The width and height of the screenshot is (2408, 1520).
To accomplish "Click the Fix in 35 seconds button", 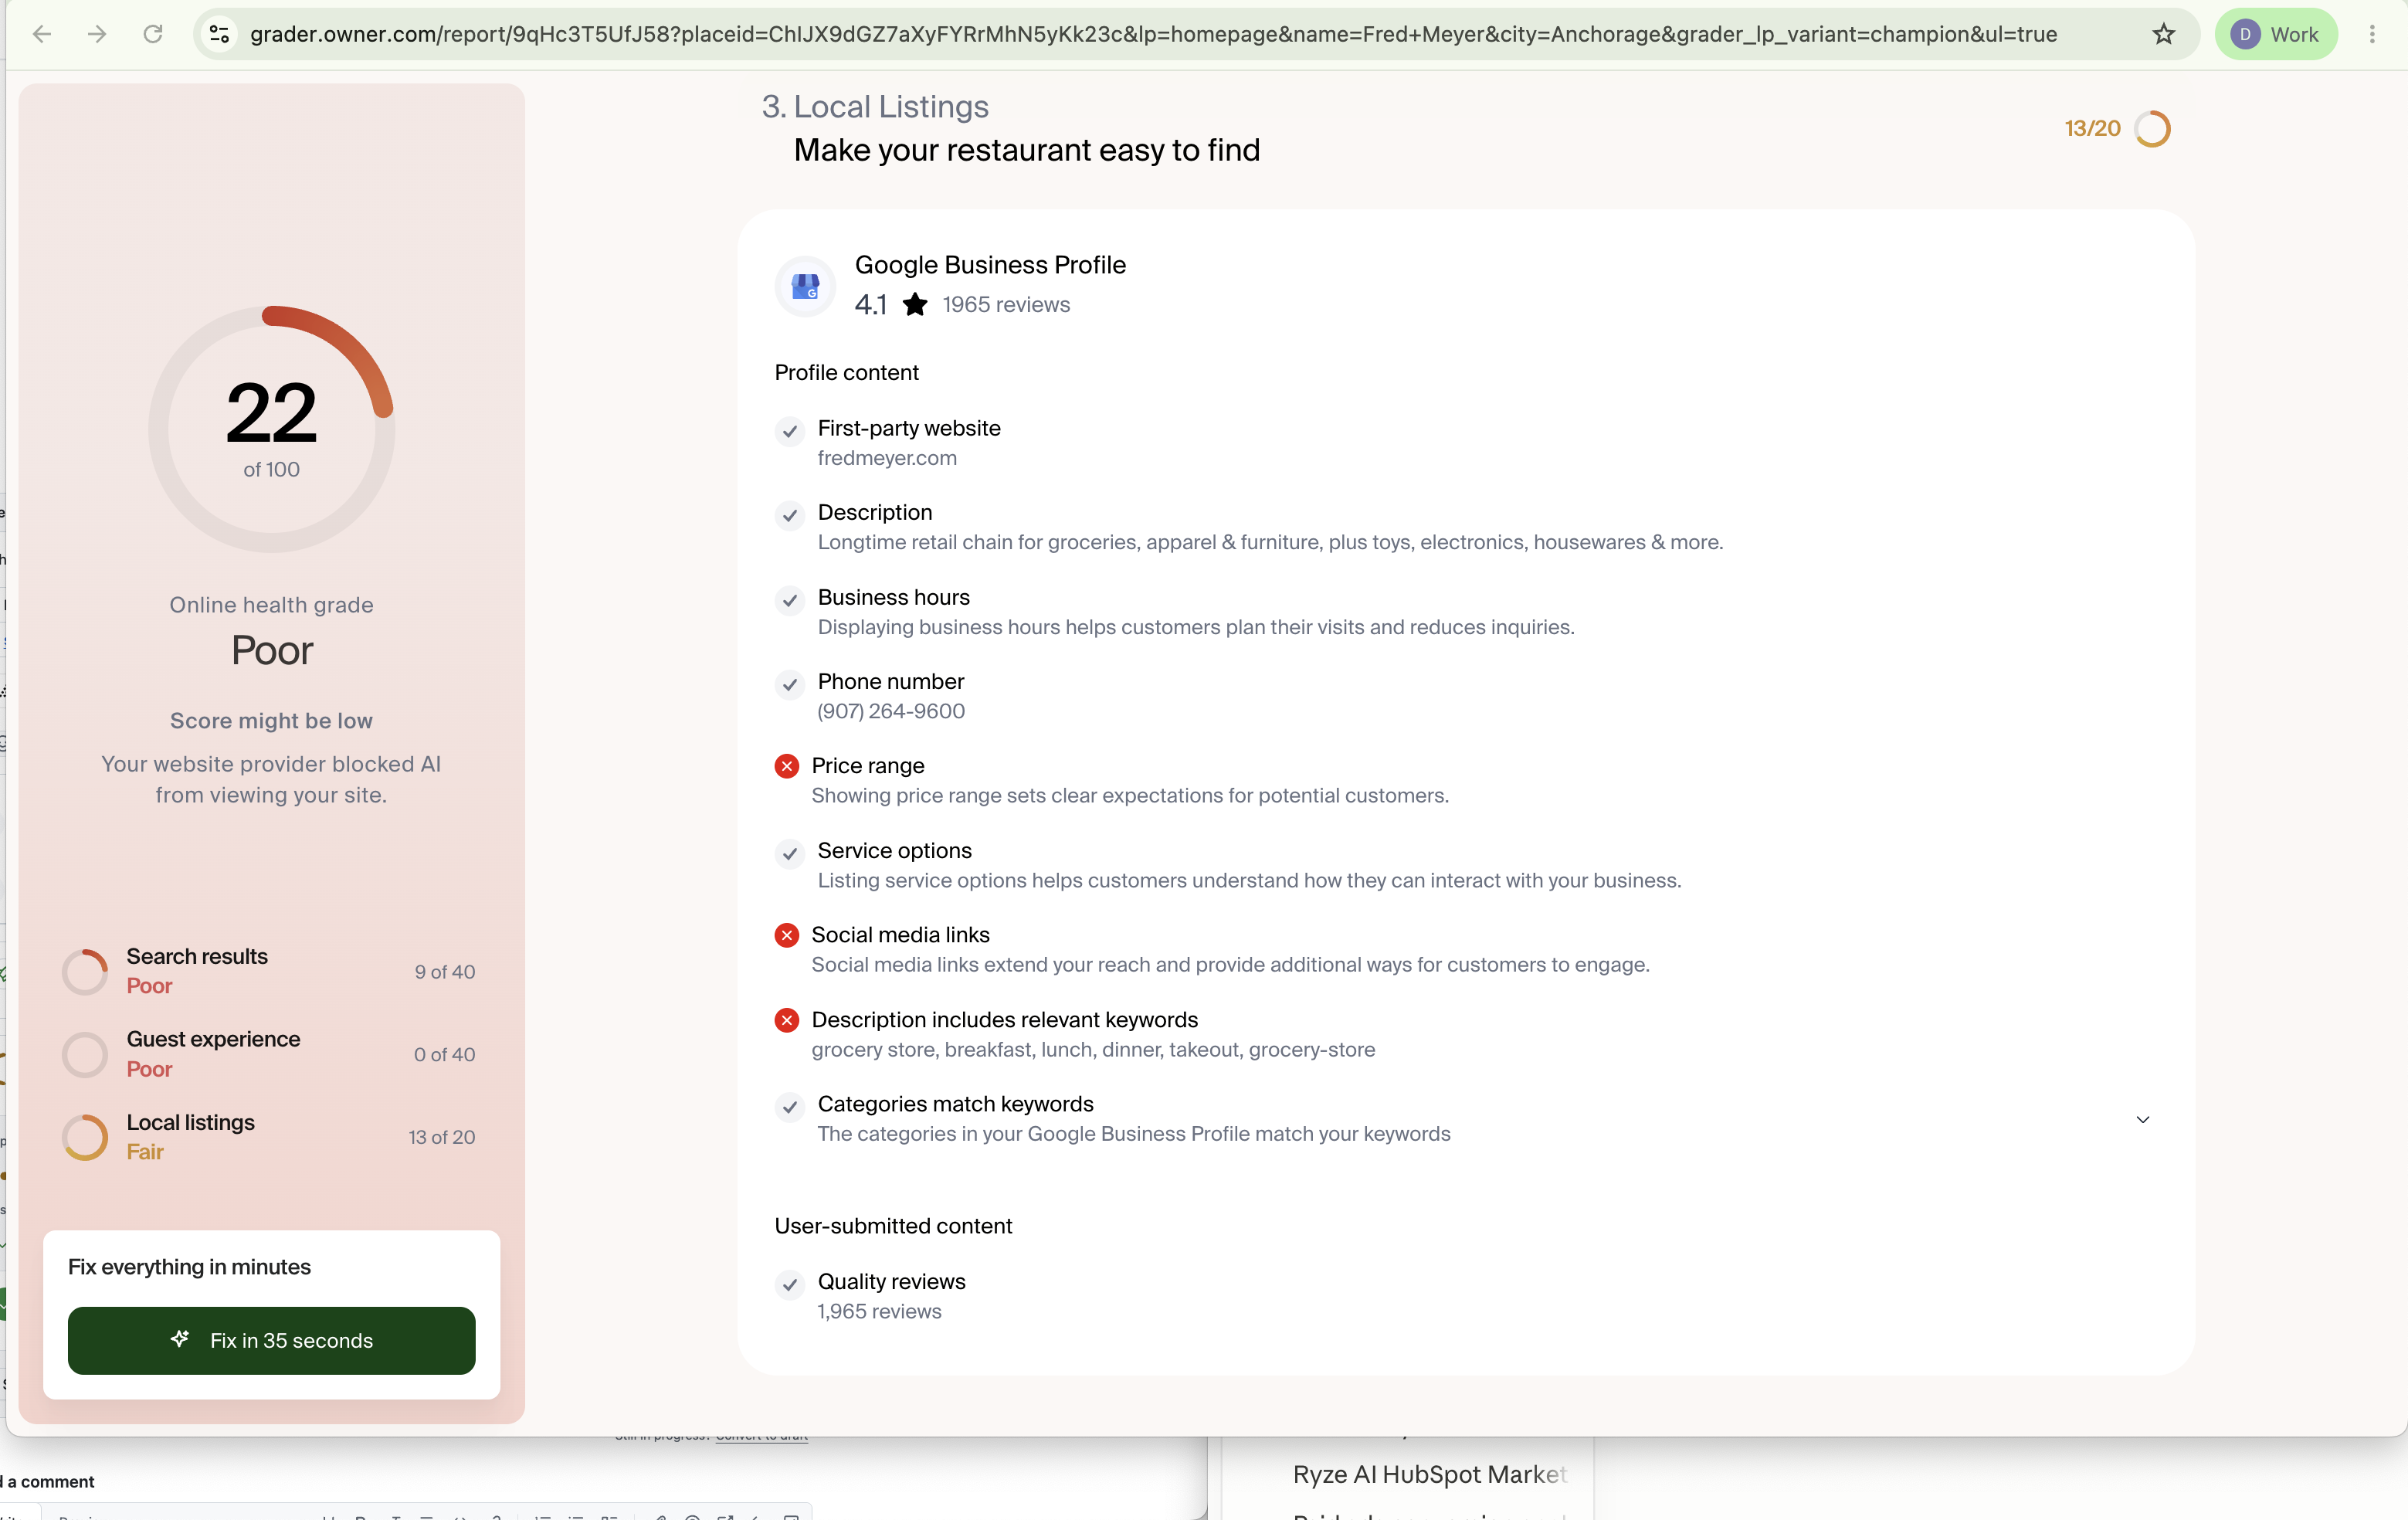I will 271,1341.
